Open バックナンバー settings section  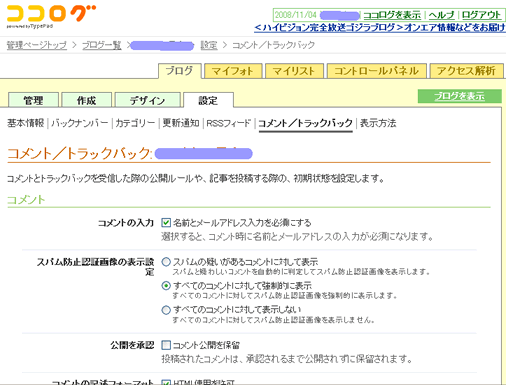(x=80, y=123)
